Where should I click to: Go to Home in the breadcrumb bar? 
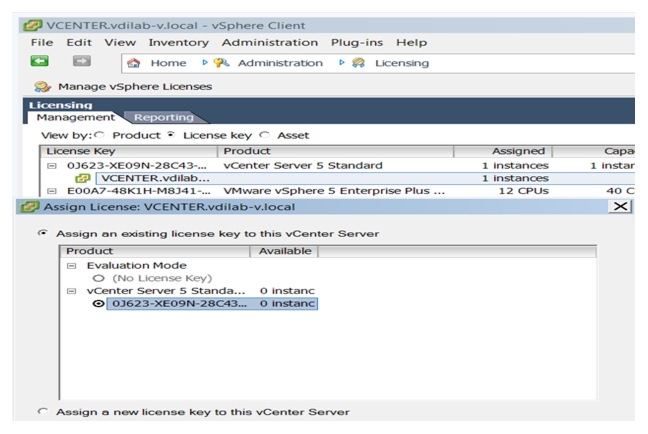pyautogui.click(x=168, y=63)
